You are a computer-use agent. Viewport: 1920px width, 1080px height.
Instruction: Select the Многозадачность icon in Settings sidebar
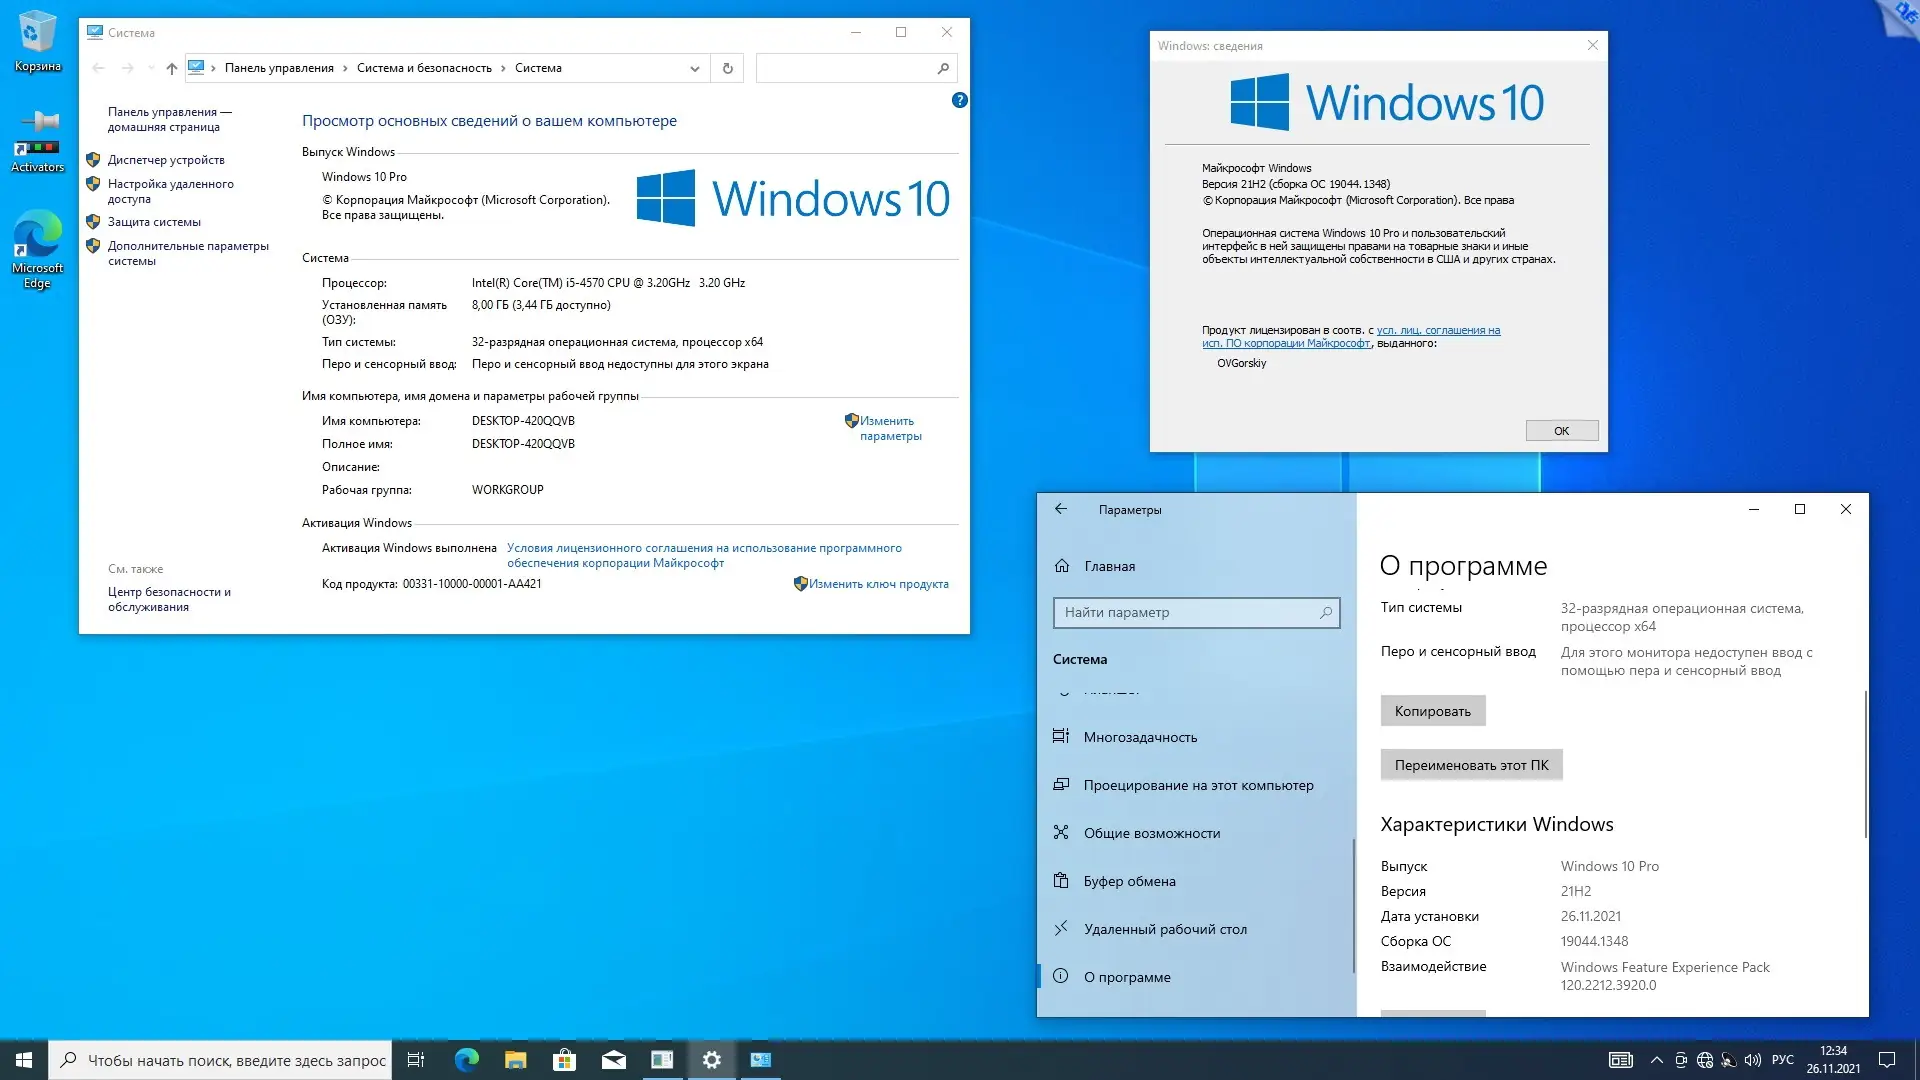1062,737
